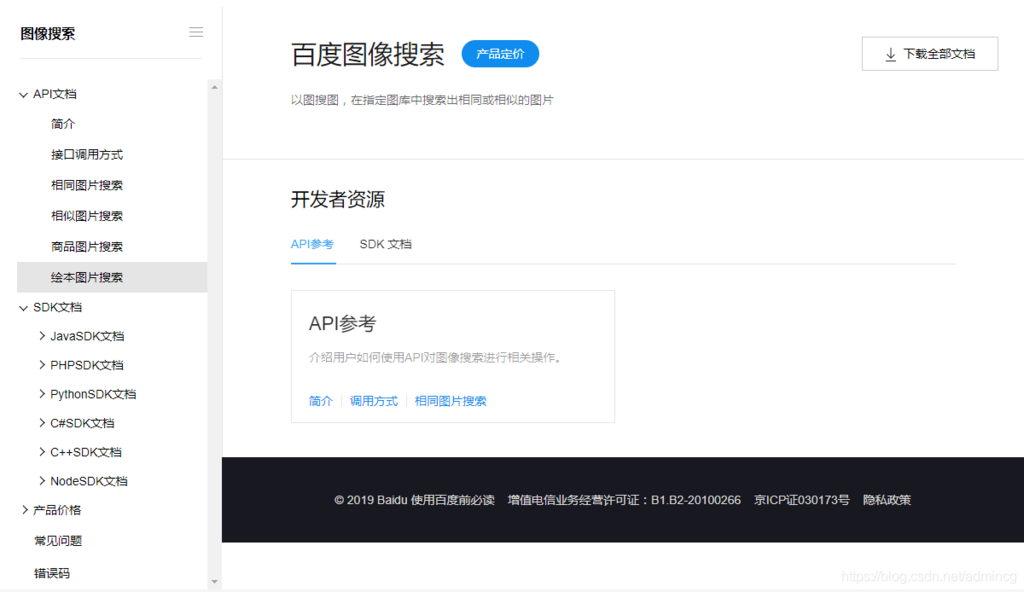1024x592 pixels.
Task: Click the download arrow icon in 下载全部文档
Action: point(890,54)
